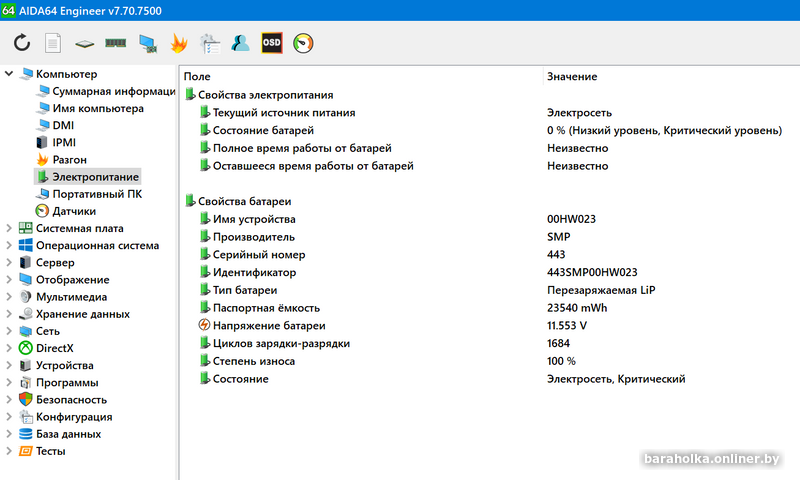The width and height of the screenshot is (800, 480).
Task: Click the memory module toolbar icon
Action: 116,43
